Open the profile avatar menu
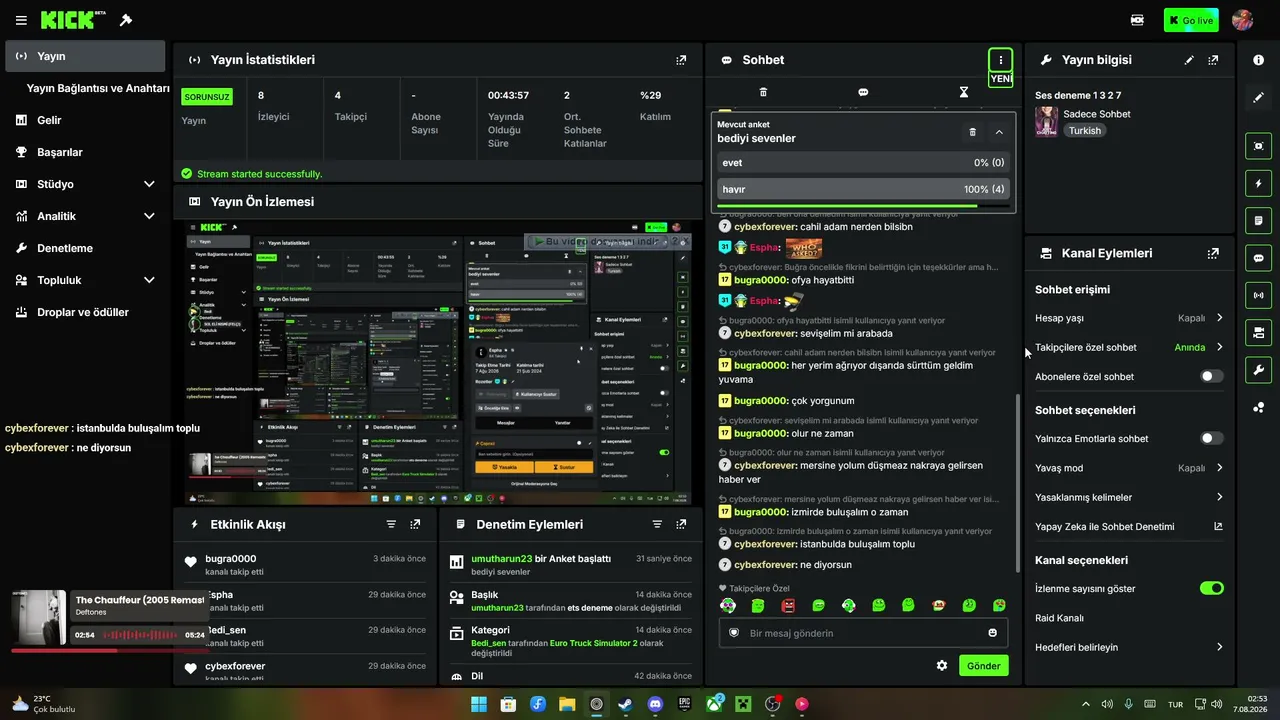 [x=1243, y=20]
